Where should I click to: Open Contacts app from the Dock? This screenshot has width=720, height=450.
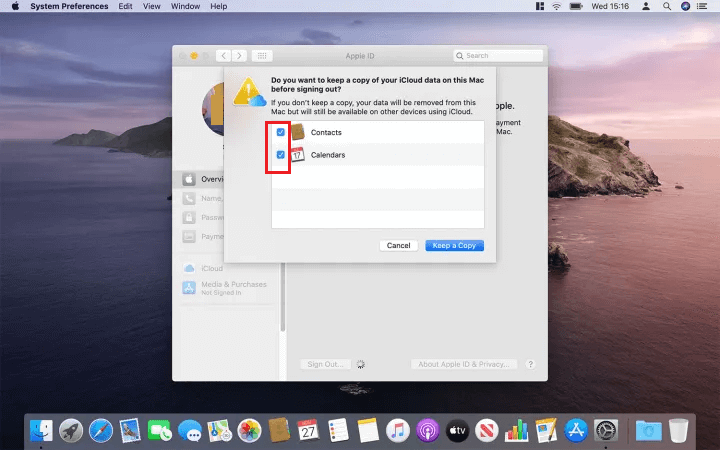[279, 430]
